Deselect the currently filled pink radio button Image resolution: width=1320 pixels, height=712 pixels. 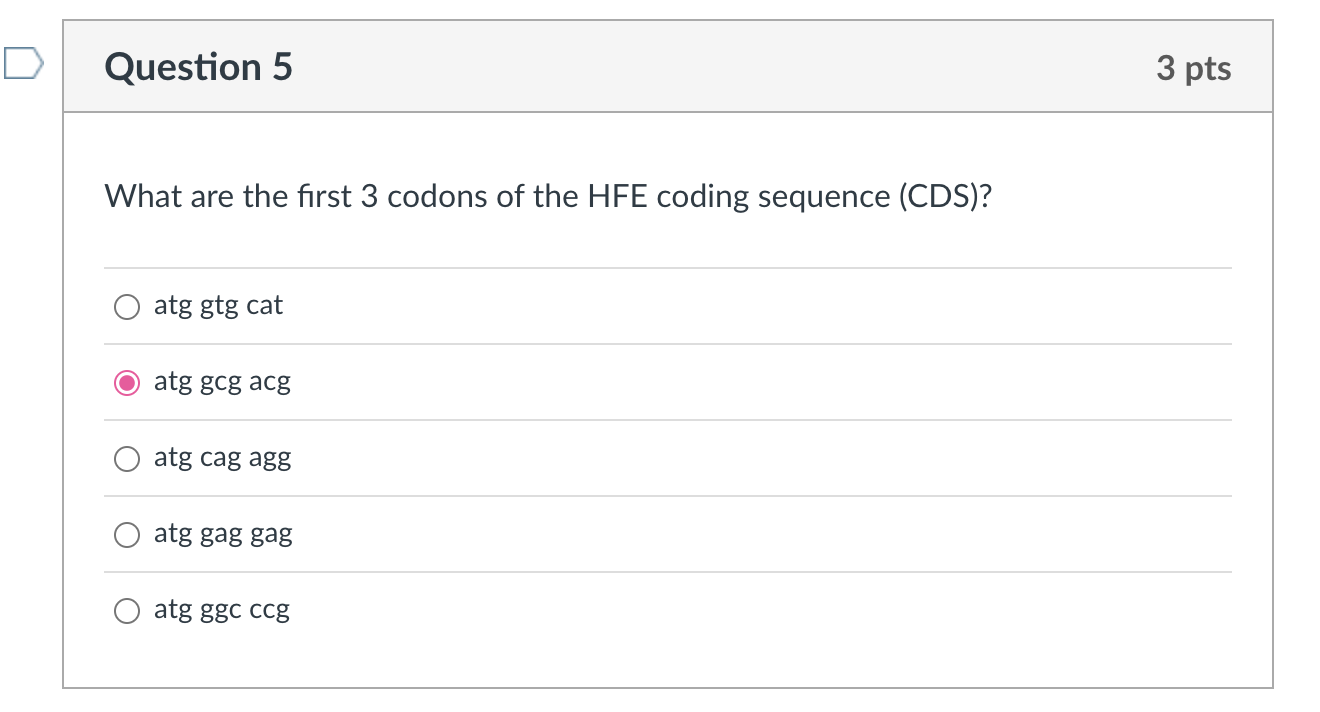(x=126, y=382)
